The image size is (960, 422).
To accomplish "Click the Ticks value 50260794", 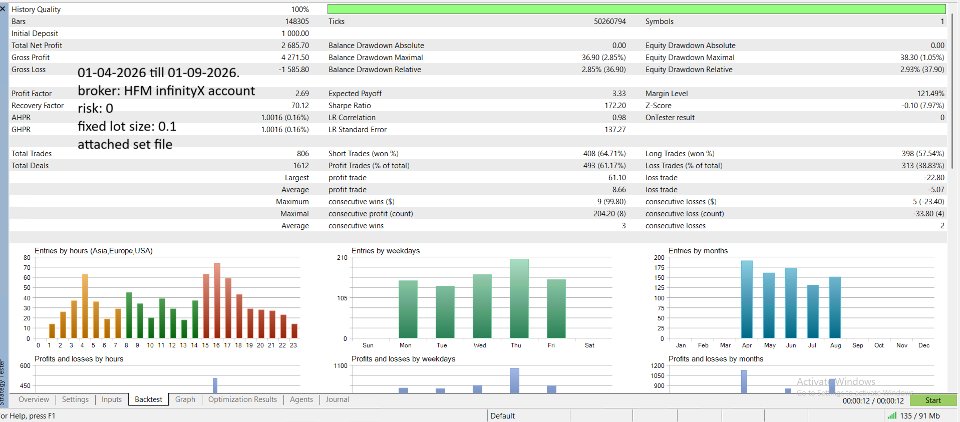I will click(x=610, y=21).
